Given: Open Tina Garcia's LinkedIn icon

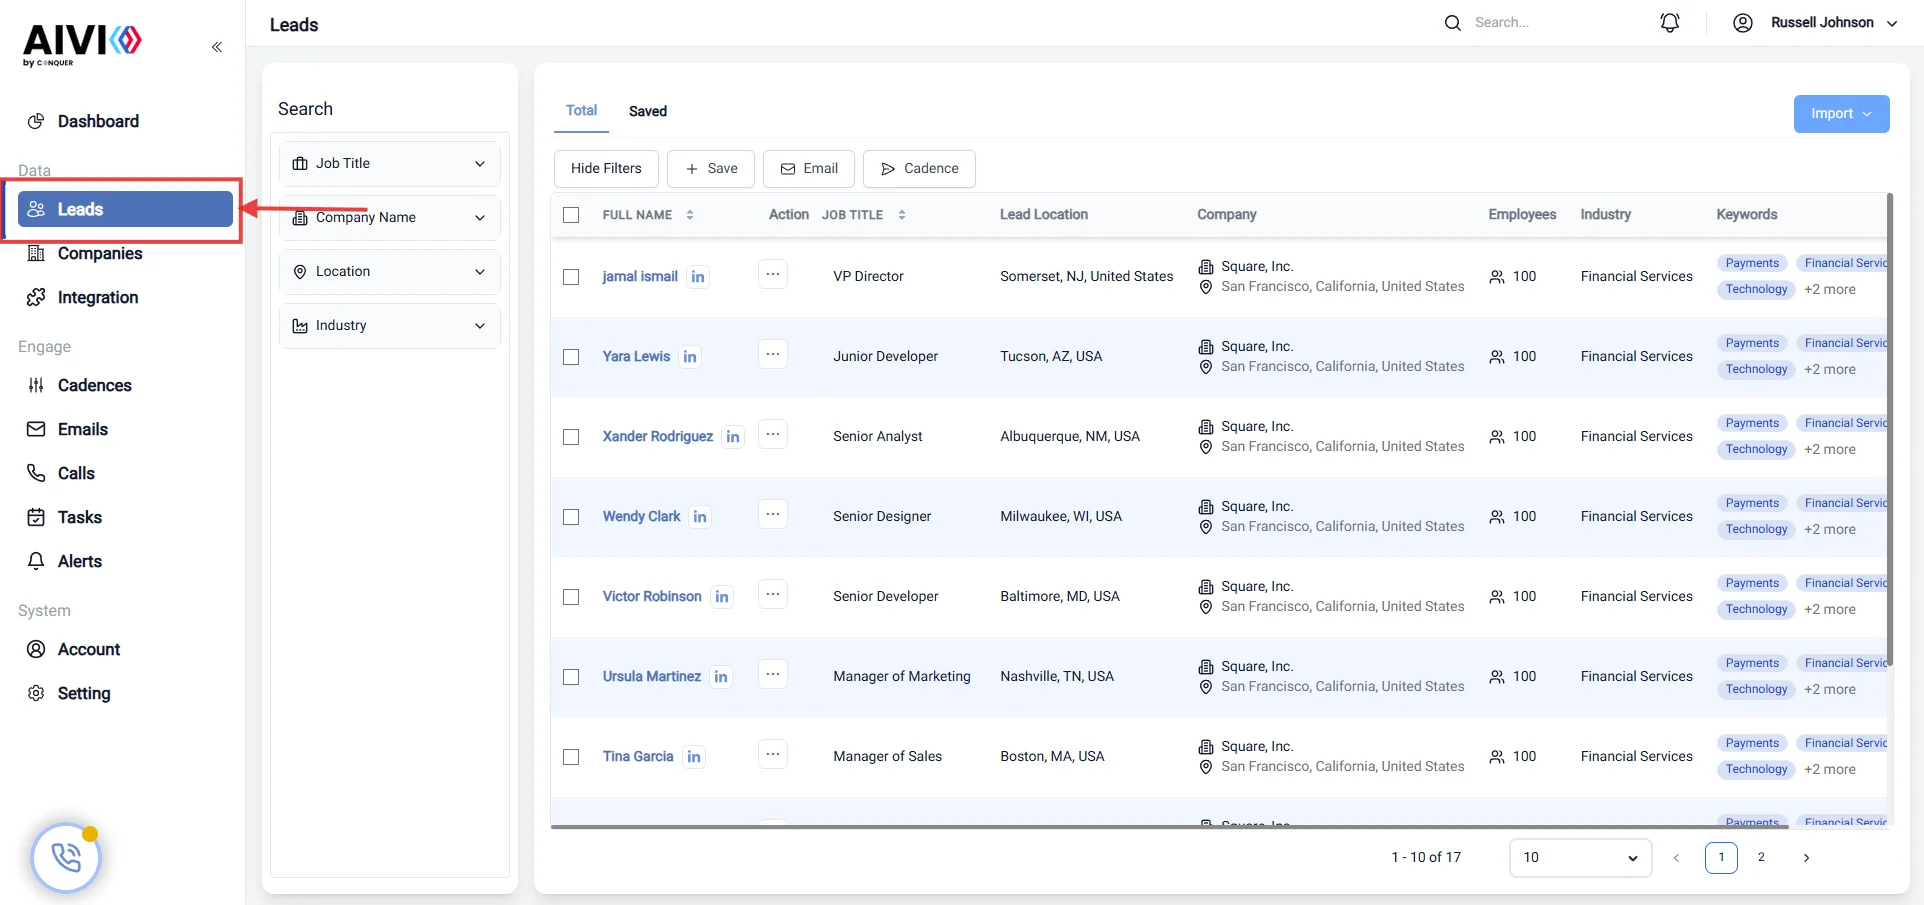Looking at the screenshot, I should pyautogui.click(x=694, y=757).
